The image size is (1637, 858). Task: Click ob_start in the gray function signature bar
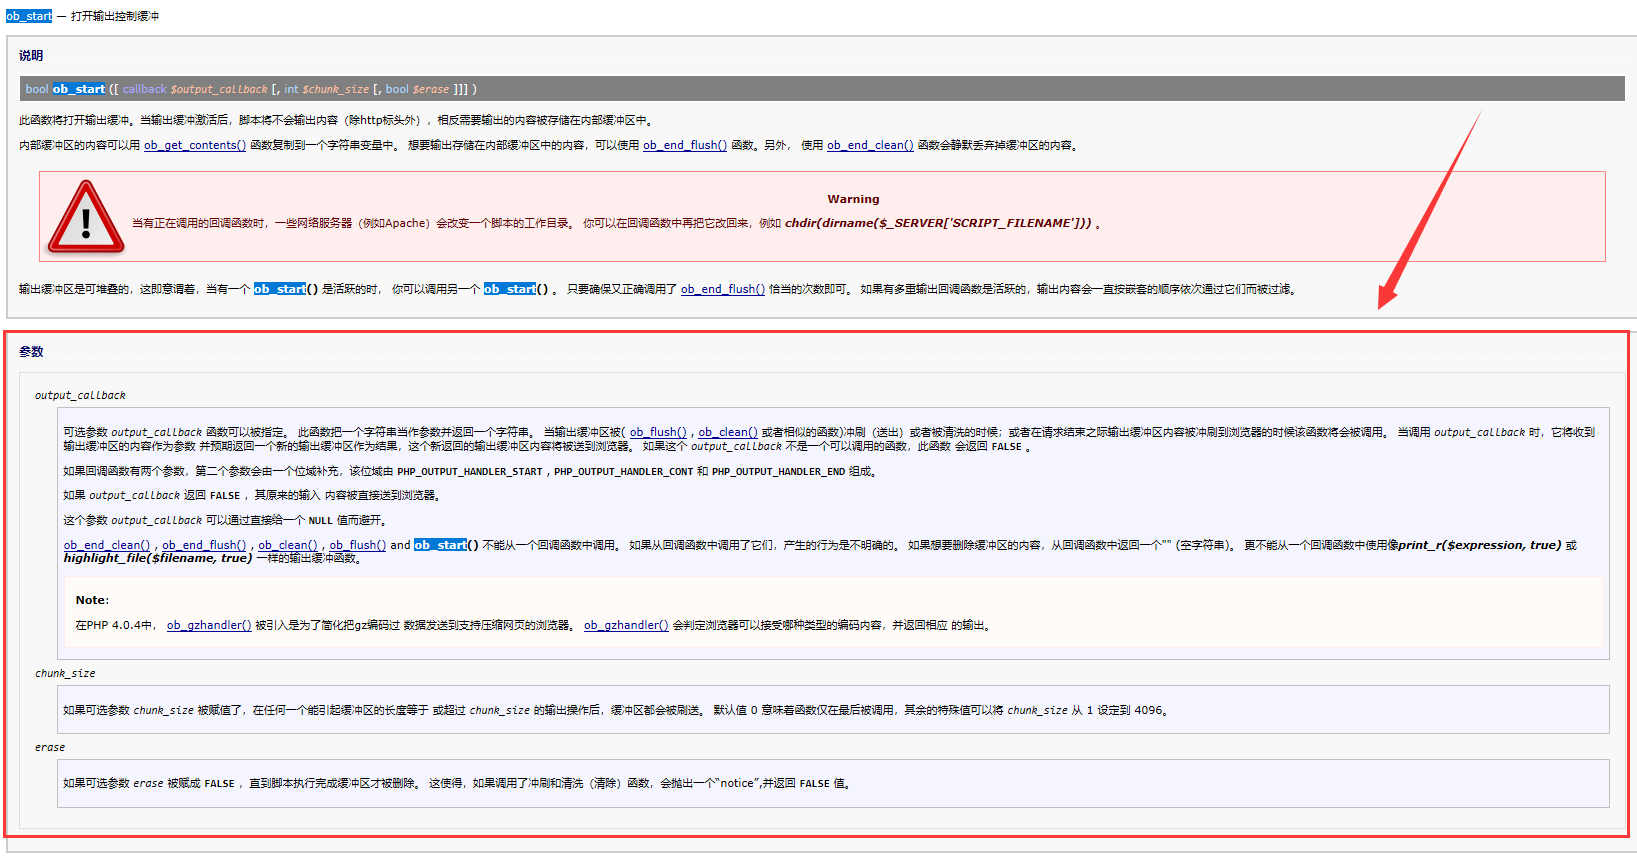[78, 89]
